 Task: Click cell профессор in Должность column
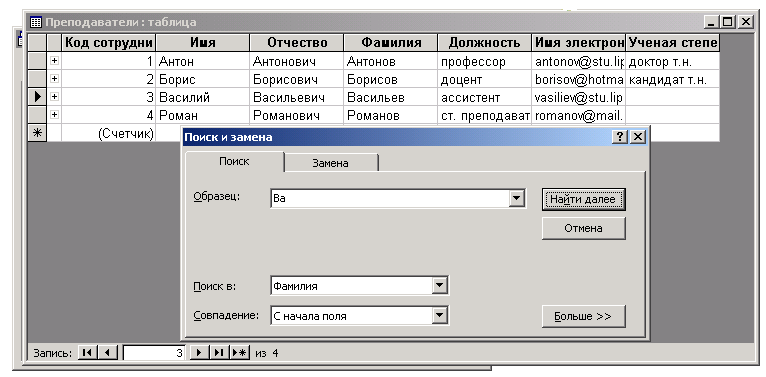click(485, 61)
